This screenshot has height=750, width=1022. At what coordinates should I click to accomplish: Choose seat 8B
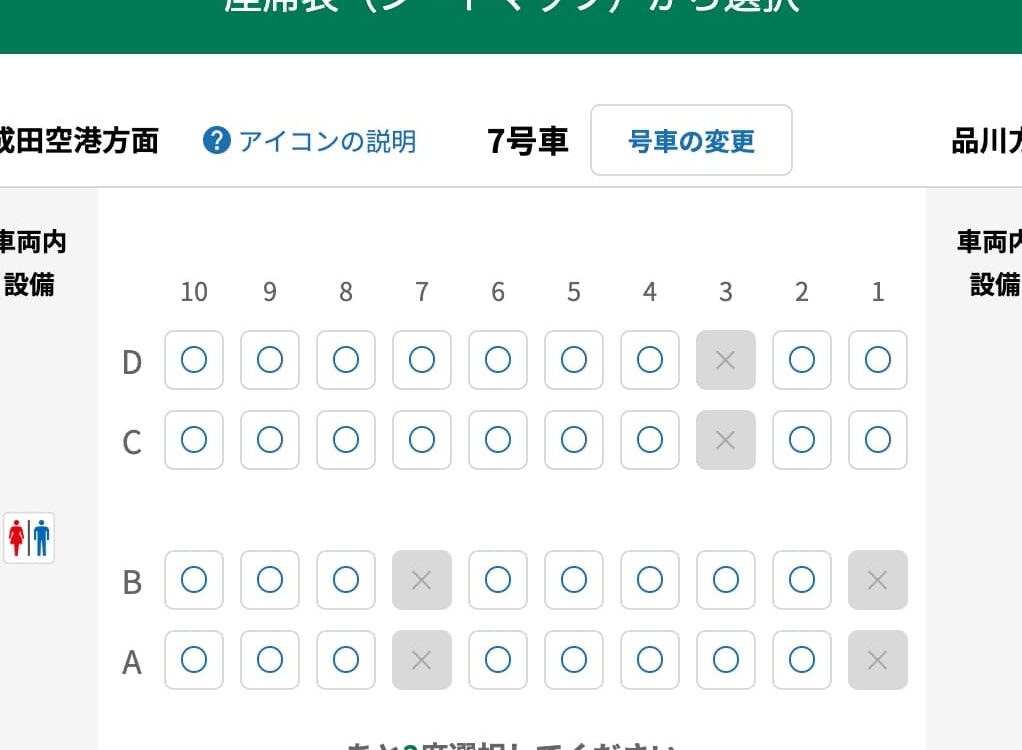coord(346,580)
